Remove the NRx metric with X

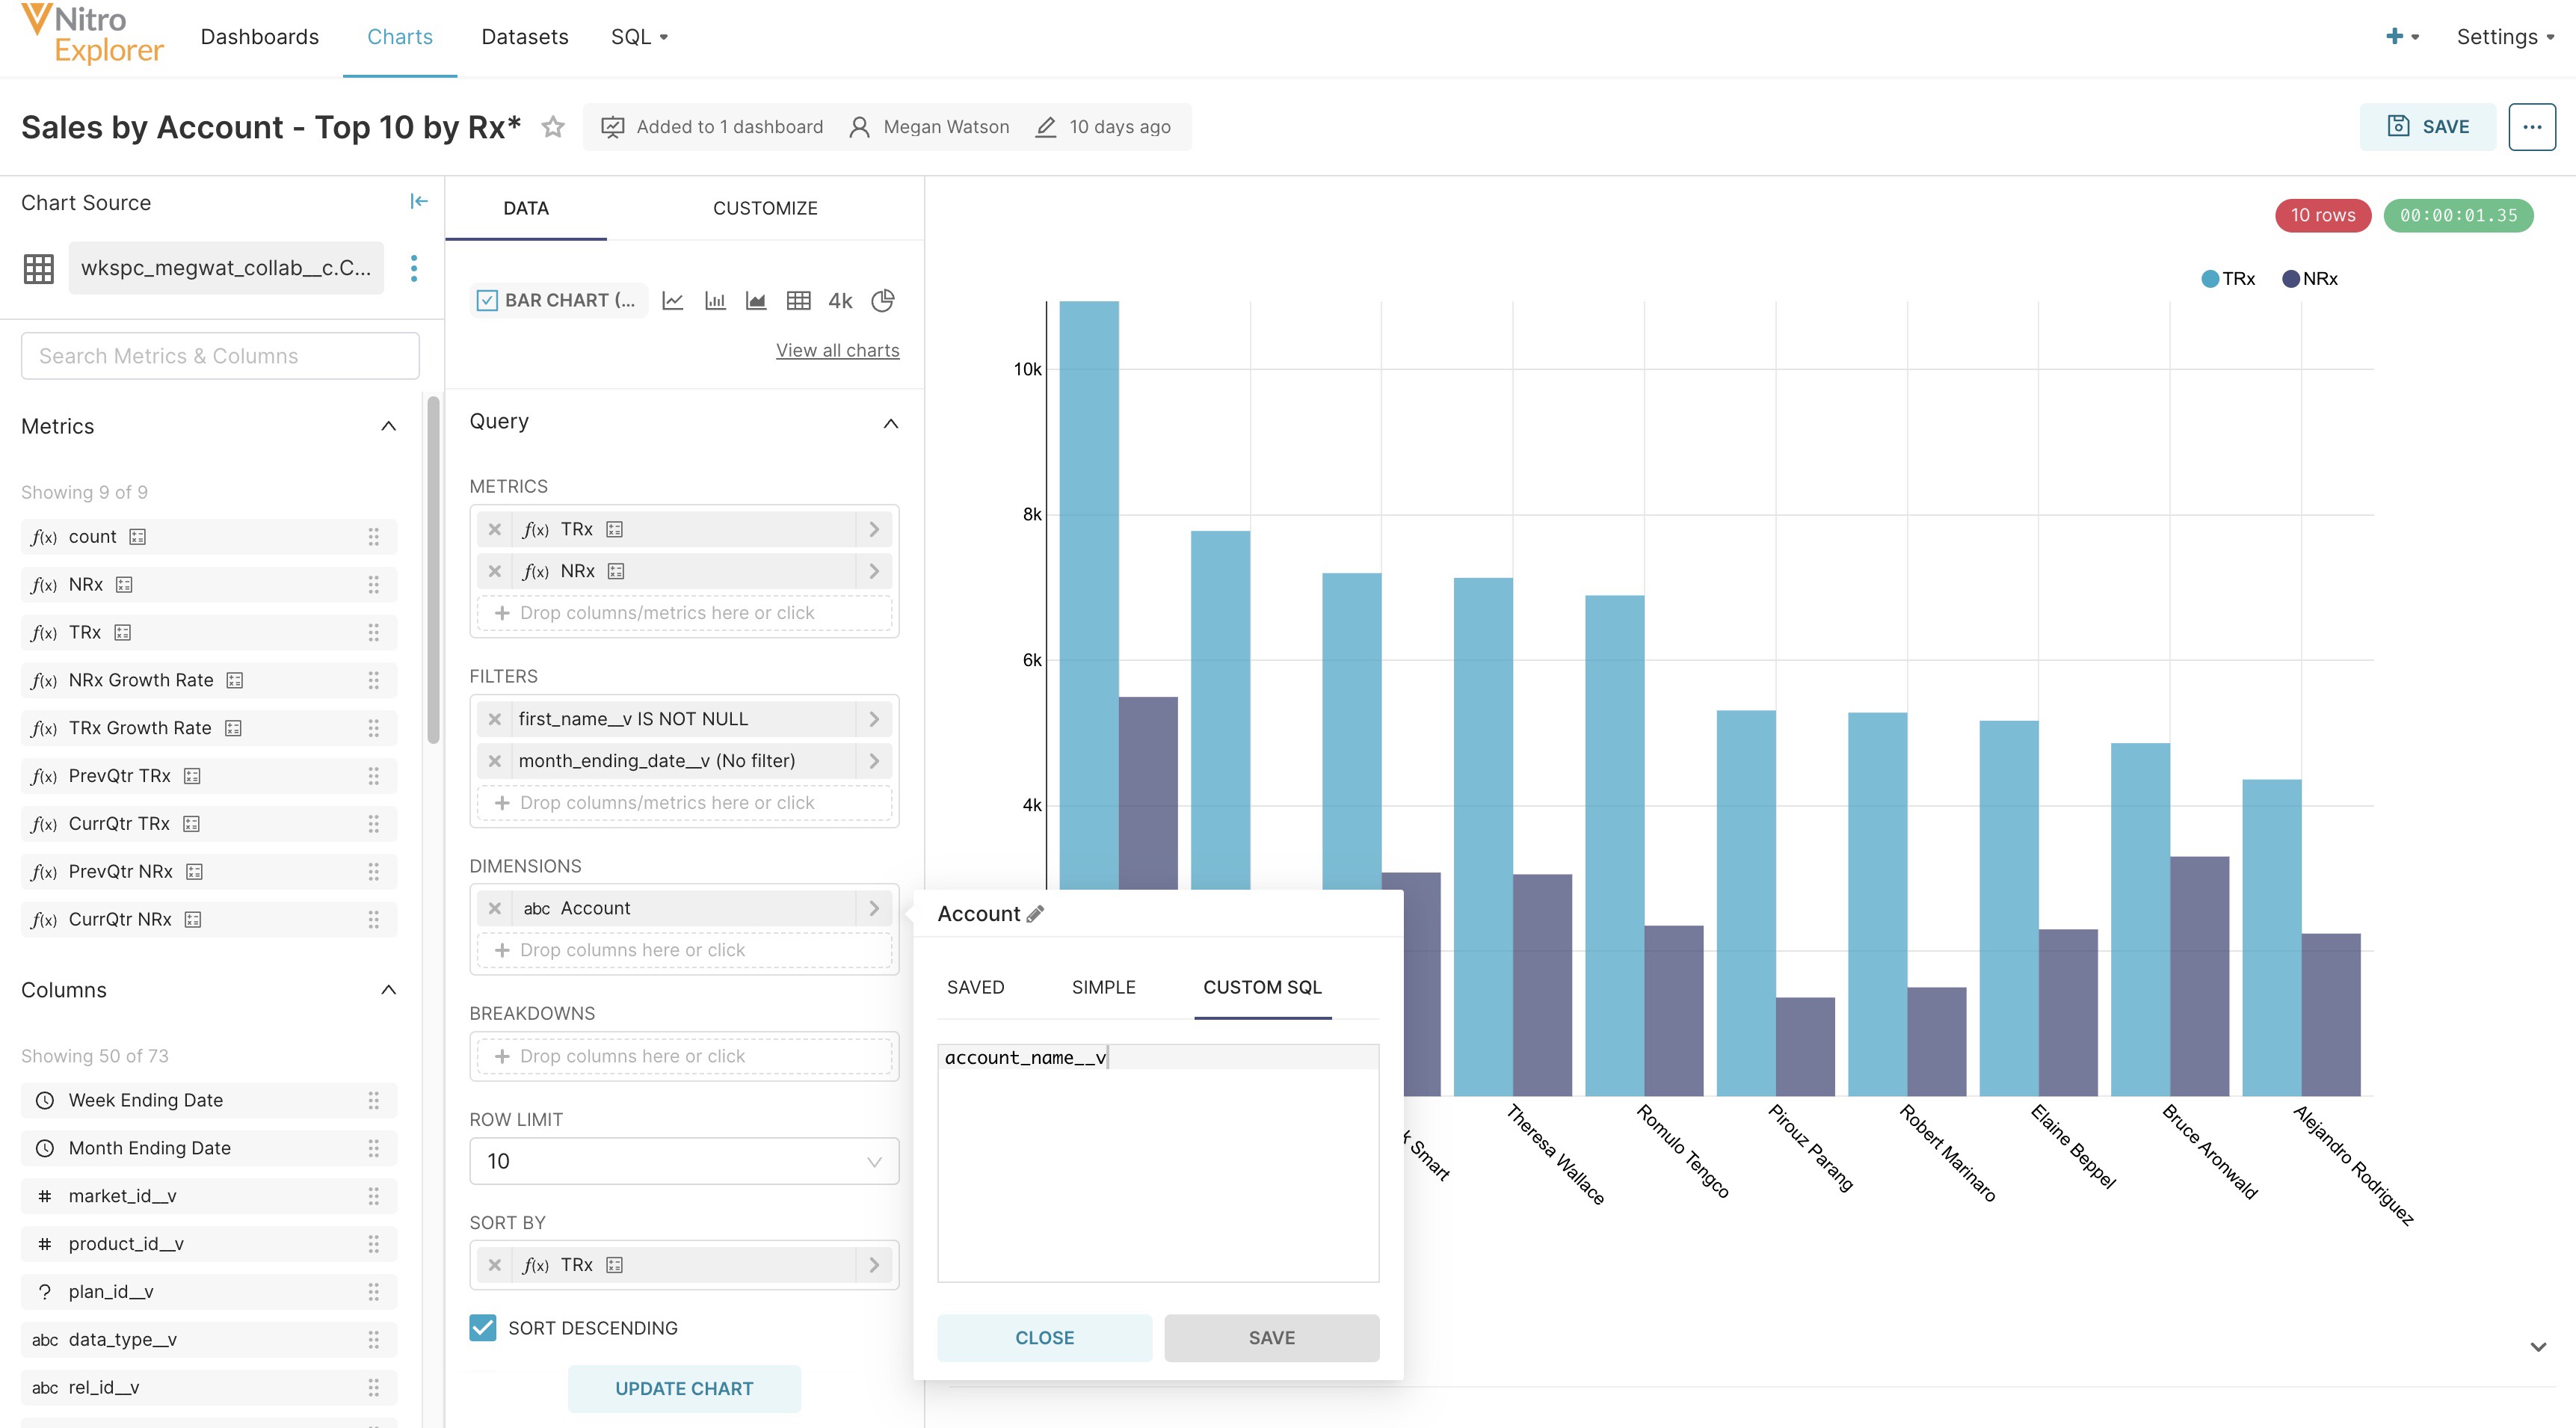click(x=495, y=571)
